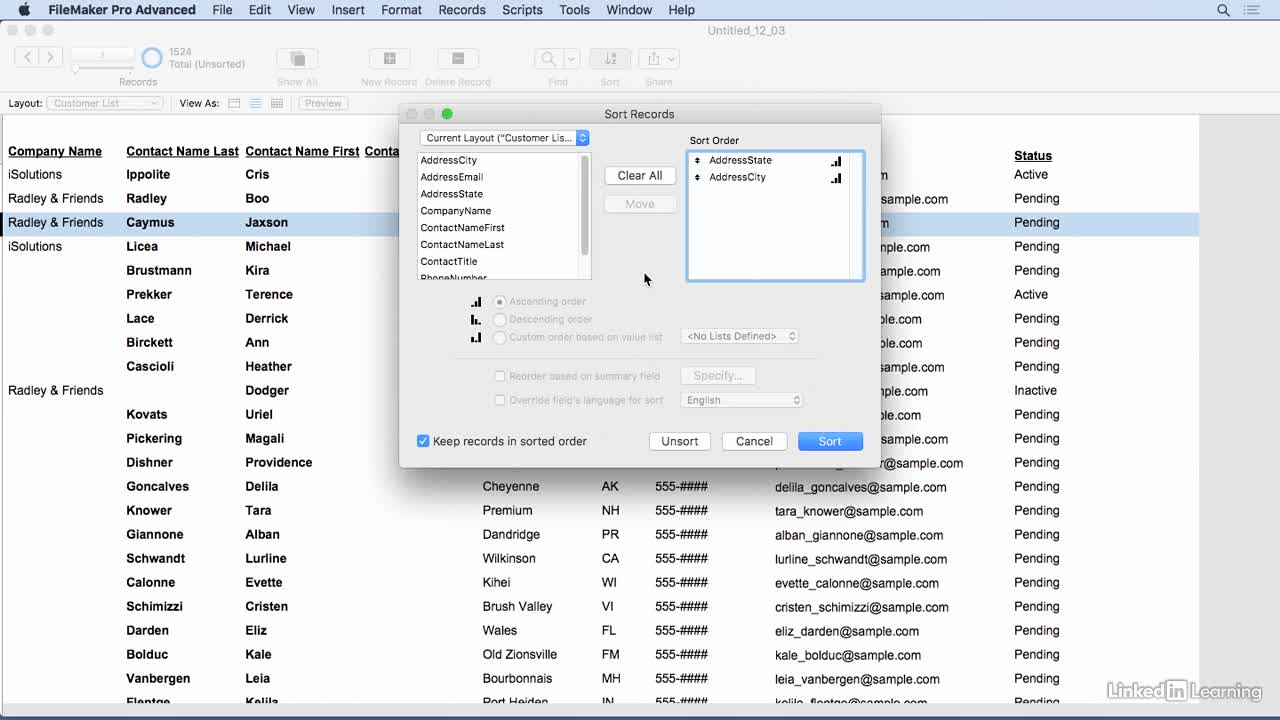Open the Window menu
The height and width of the screenshot is (720, 1280).
pos(629,10)
